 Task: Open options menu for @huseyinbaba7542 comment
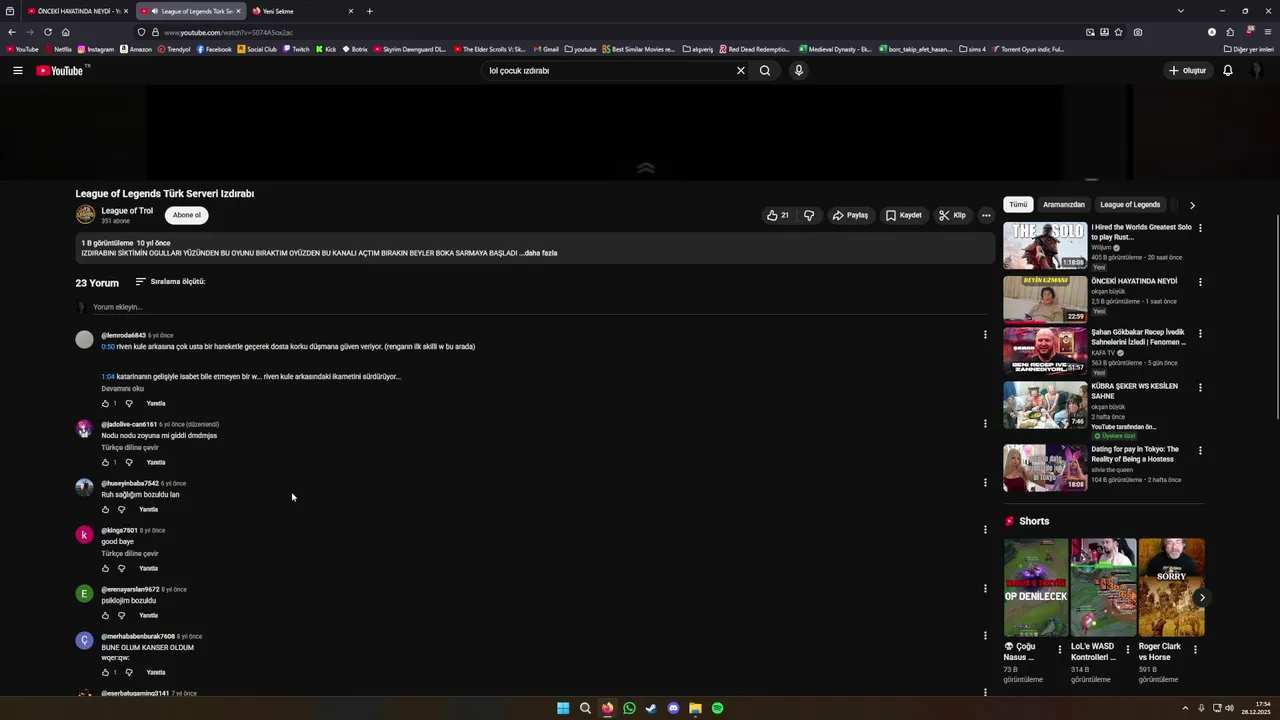click(985, 483)
